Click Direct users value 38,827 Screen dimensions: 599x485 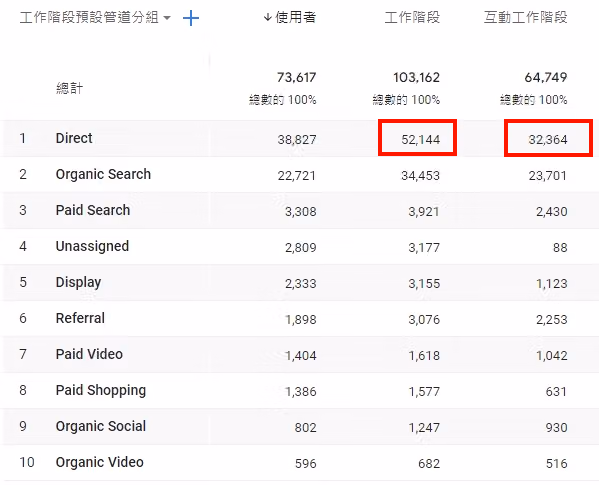coord(297,140)
